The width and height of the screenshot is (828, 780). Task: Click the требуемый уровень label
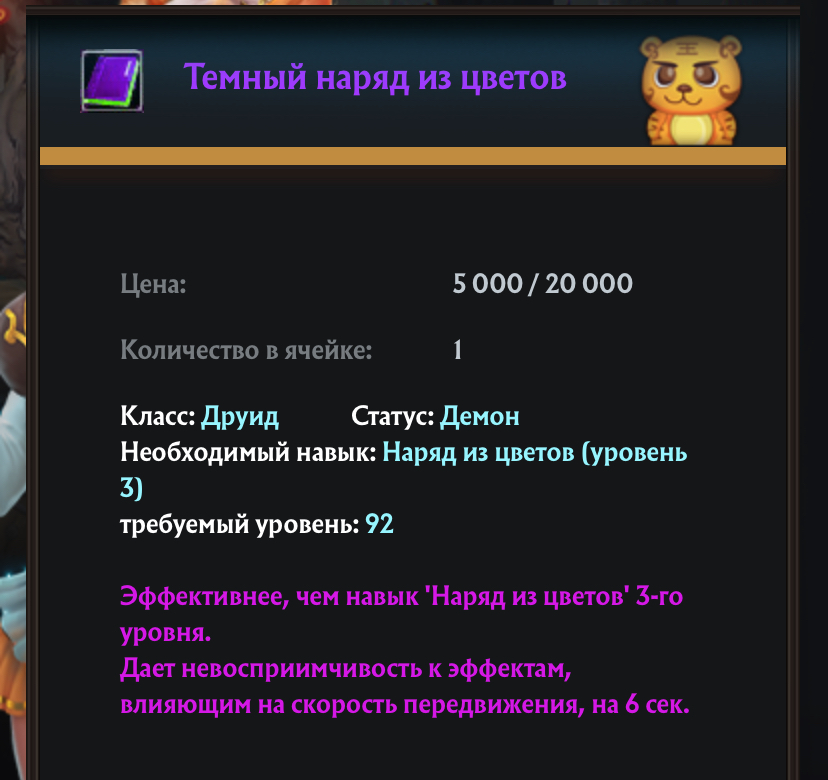240,525
